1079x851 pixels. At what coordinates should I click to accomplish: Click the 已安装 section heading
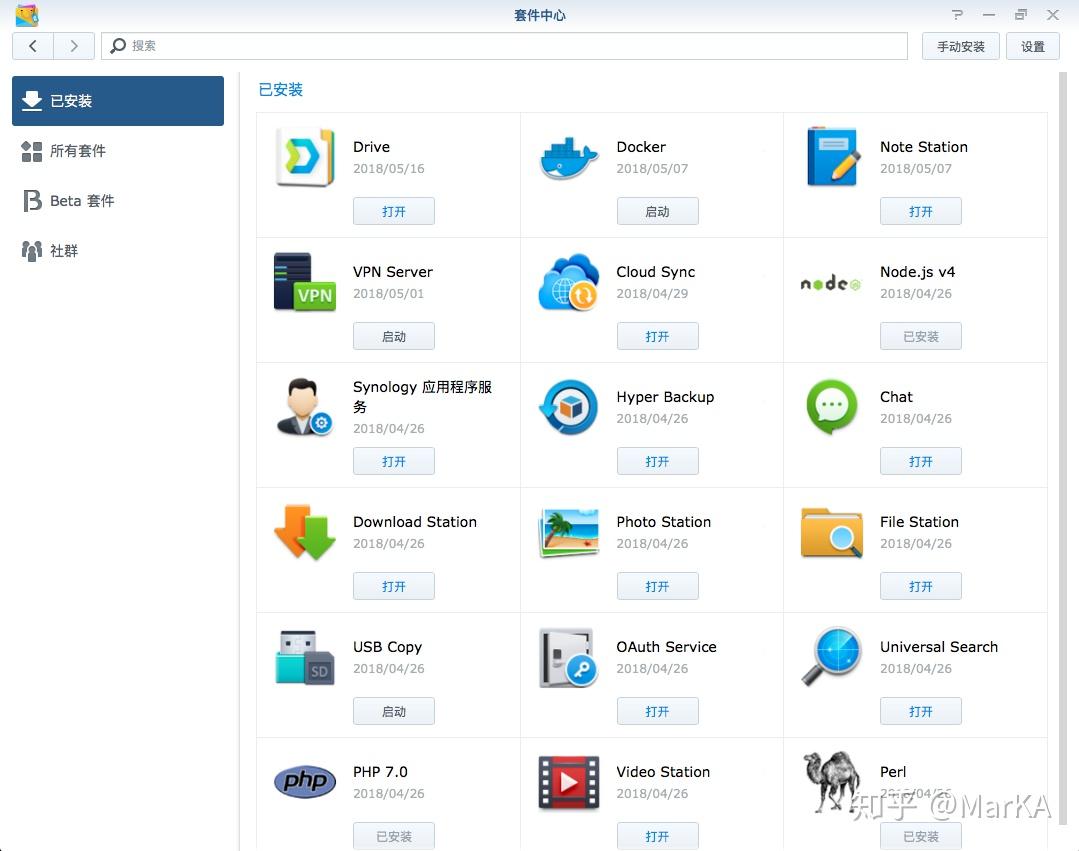tap(281, 89)
